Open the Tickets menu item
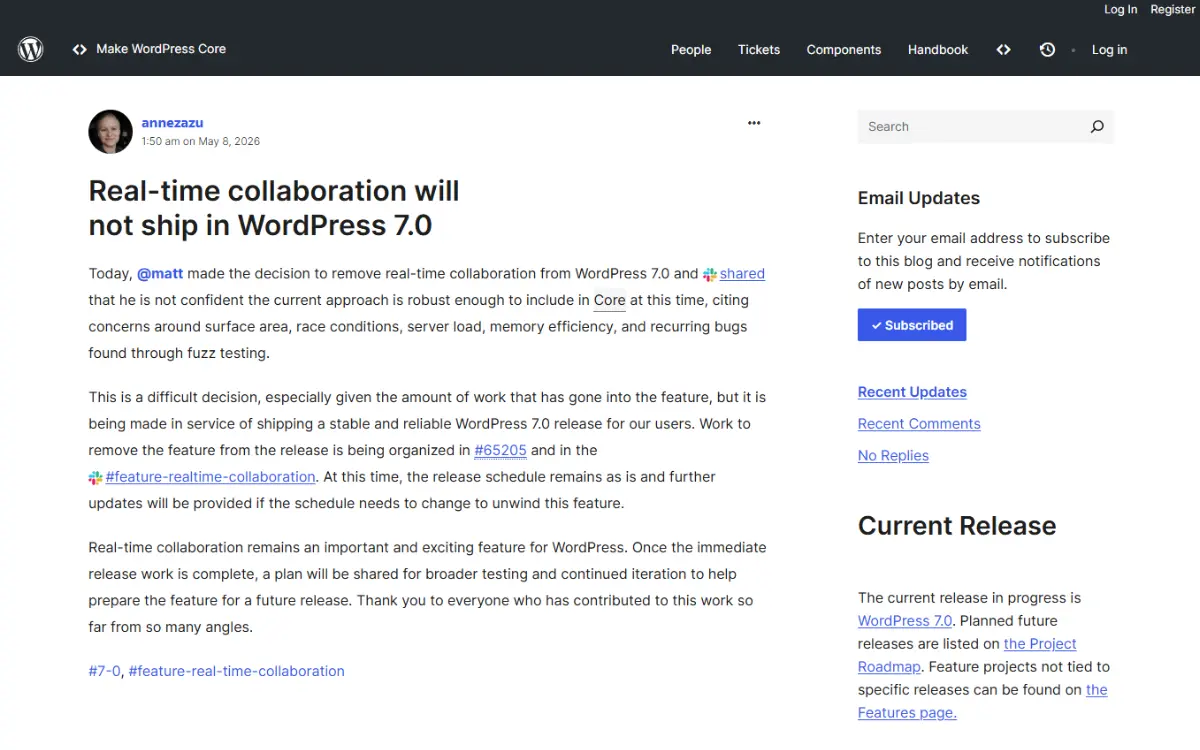Image resolution: width=1200 pixels, height=750 pixels. point(759,49)
